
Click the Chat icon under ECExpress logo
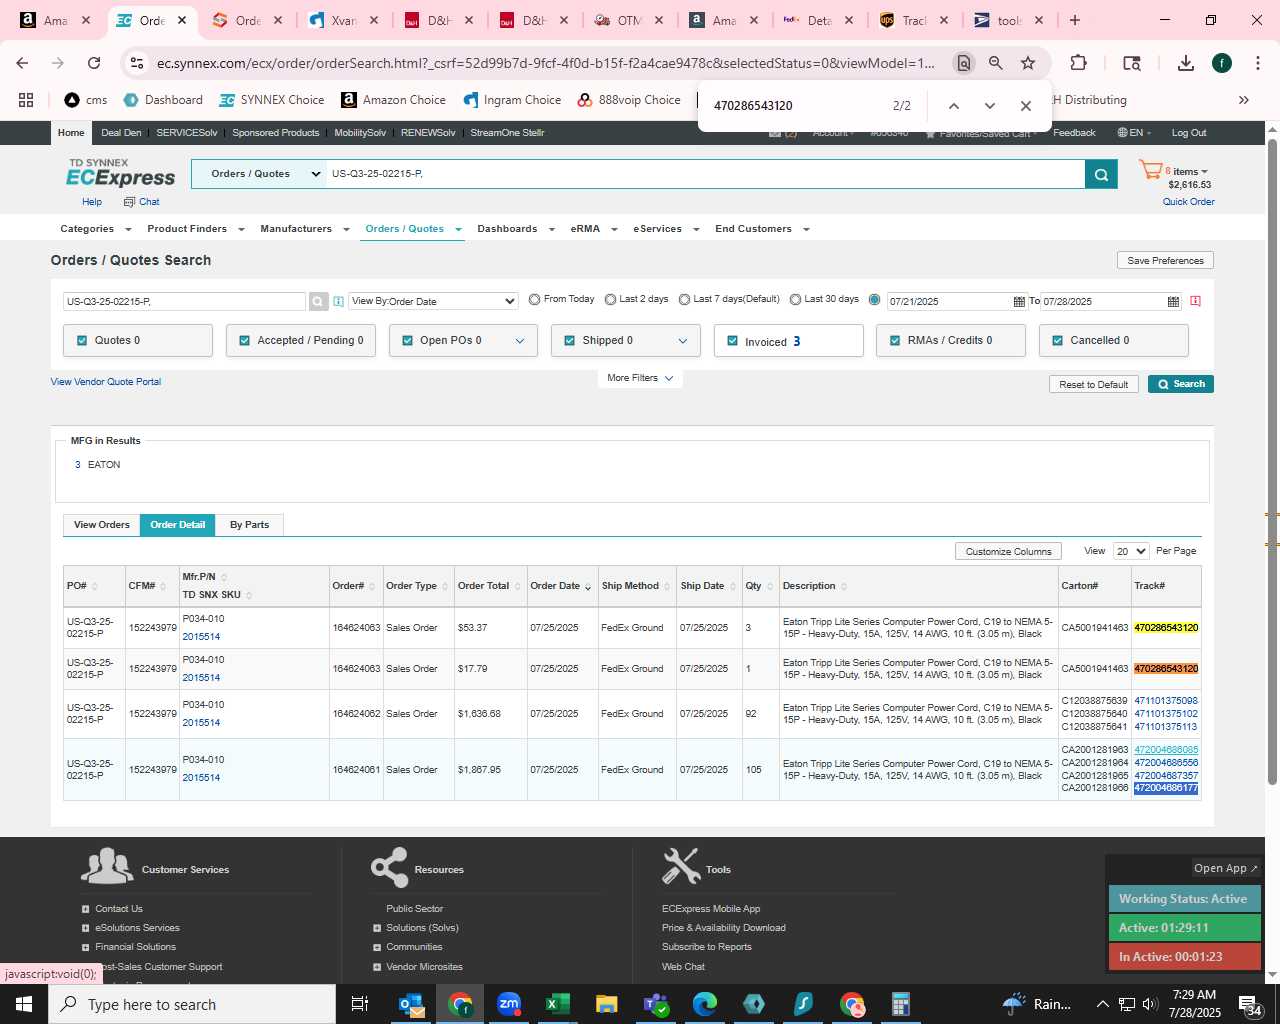coord(129,202)
